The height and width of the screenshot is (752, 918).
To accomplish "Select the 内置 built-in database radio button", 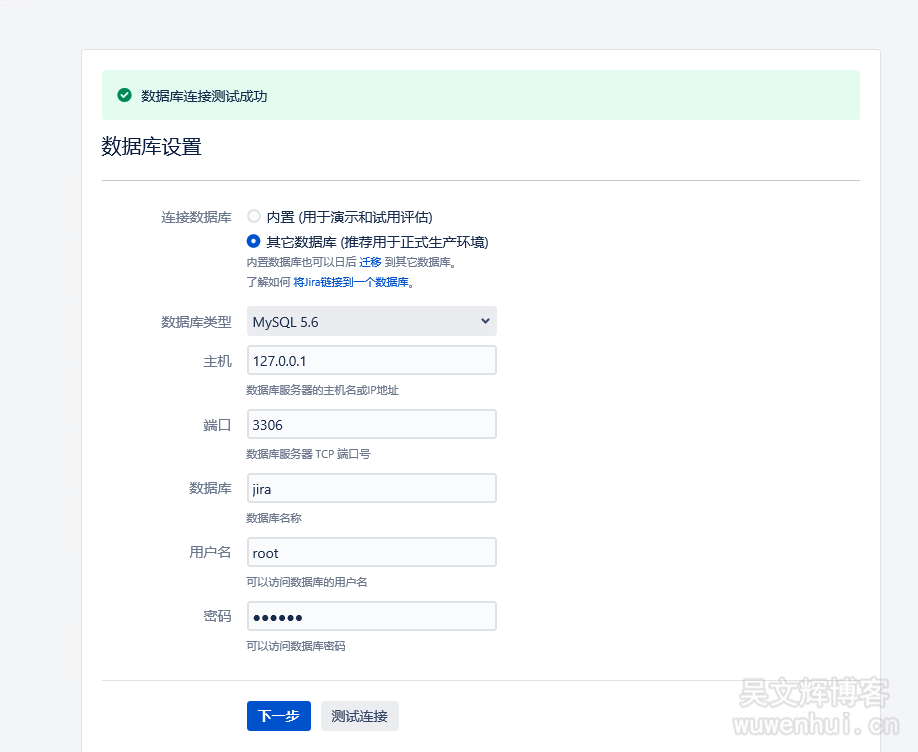I will 254,216.
